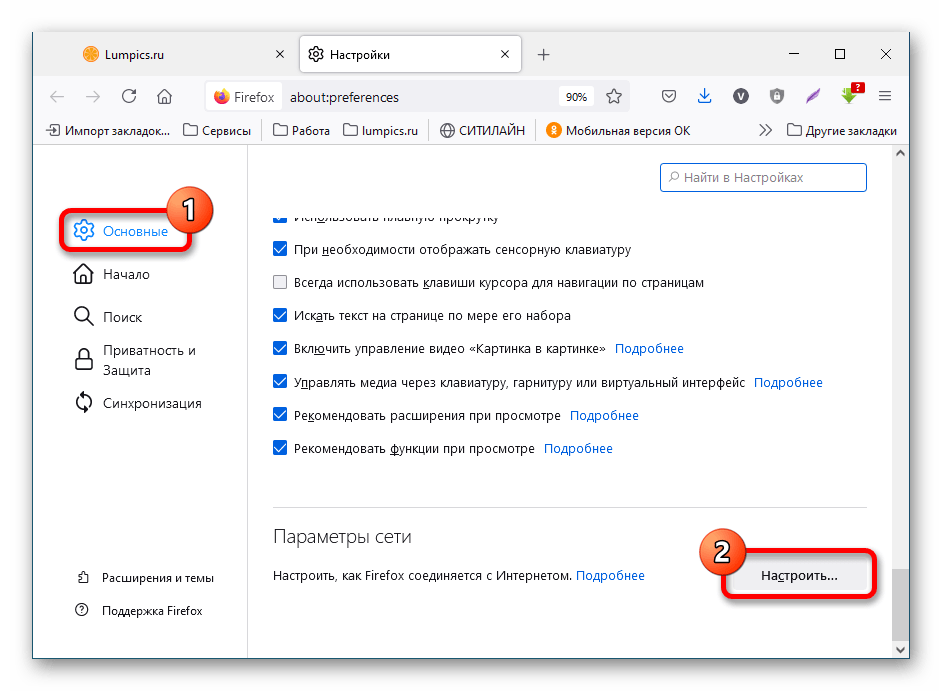Toggle media control via keyboard checkbox
Viewport: 942px width, 691px height.
coord(280,382)
